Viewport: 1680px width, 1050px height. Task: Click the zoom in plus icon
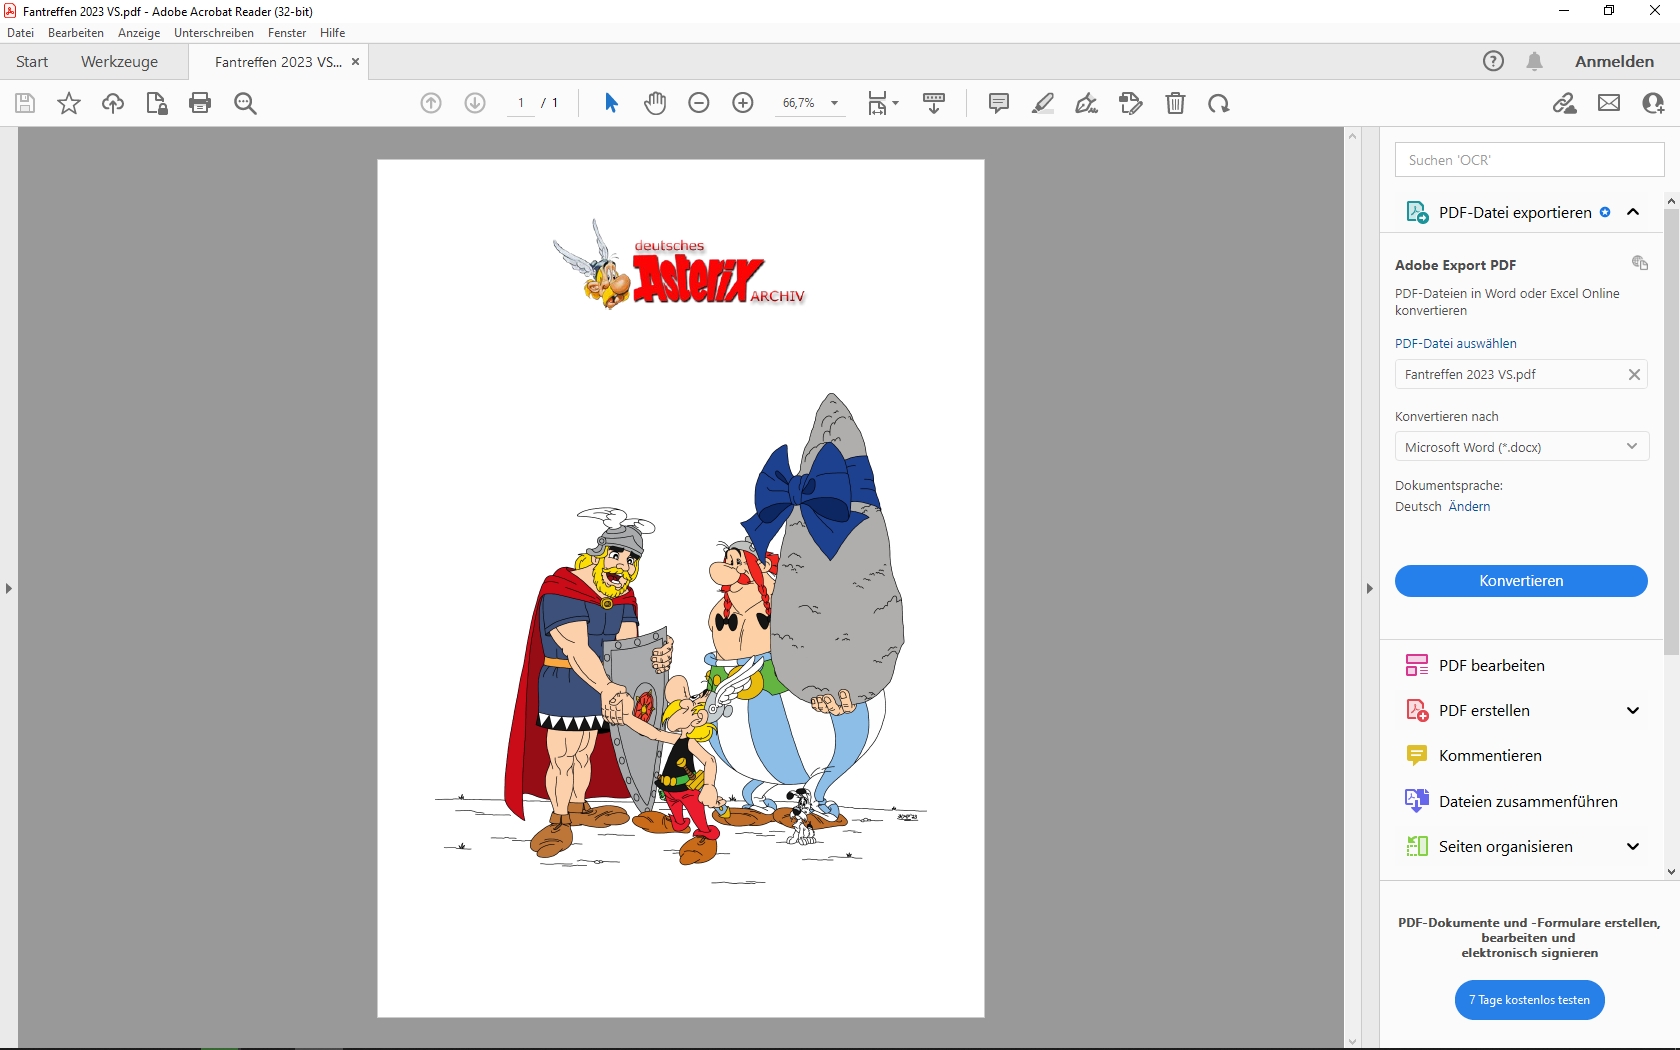coord(743,103)
